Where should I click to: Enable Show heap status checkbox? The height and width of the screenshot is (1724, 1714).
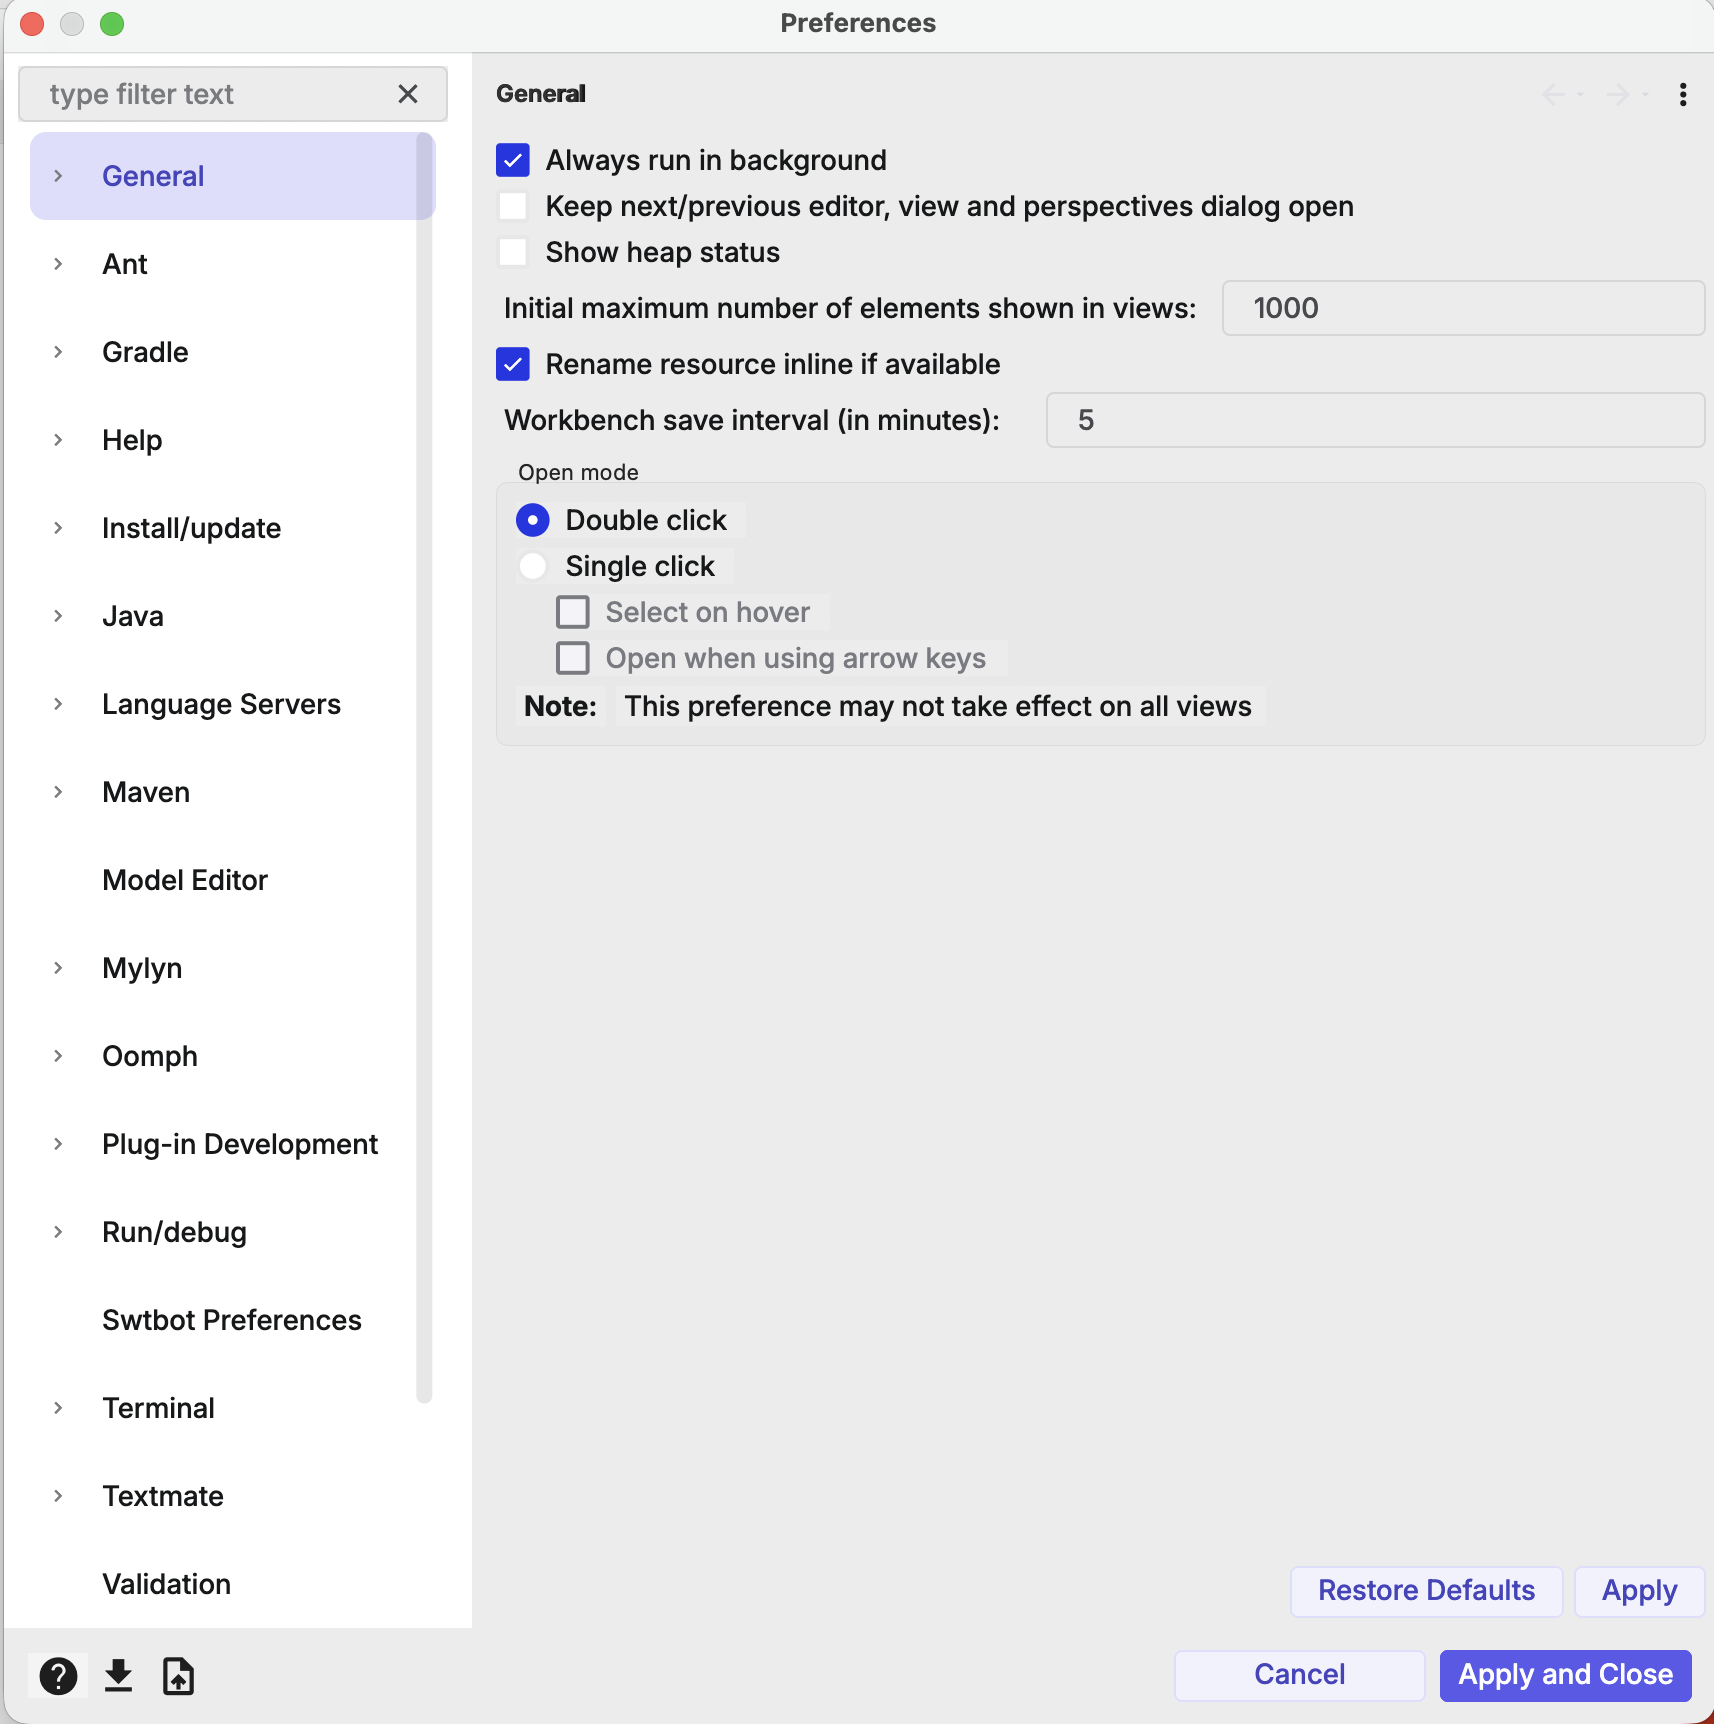pyautogui.click(x=513, y=252)
